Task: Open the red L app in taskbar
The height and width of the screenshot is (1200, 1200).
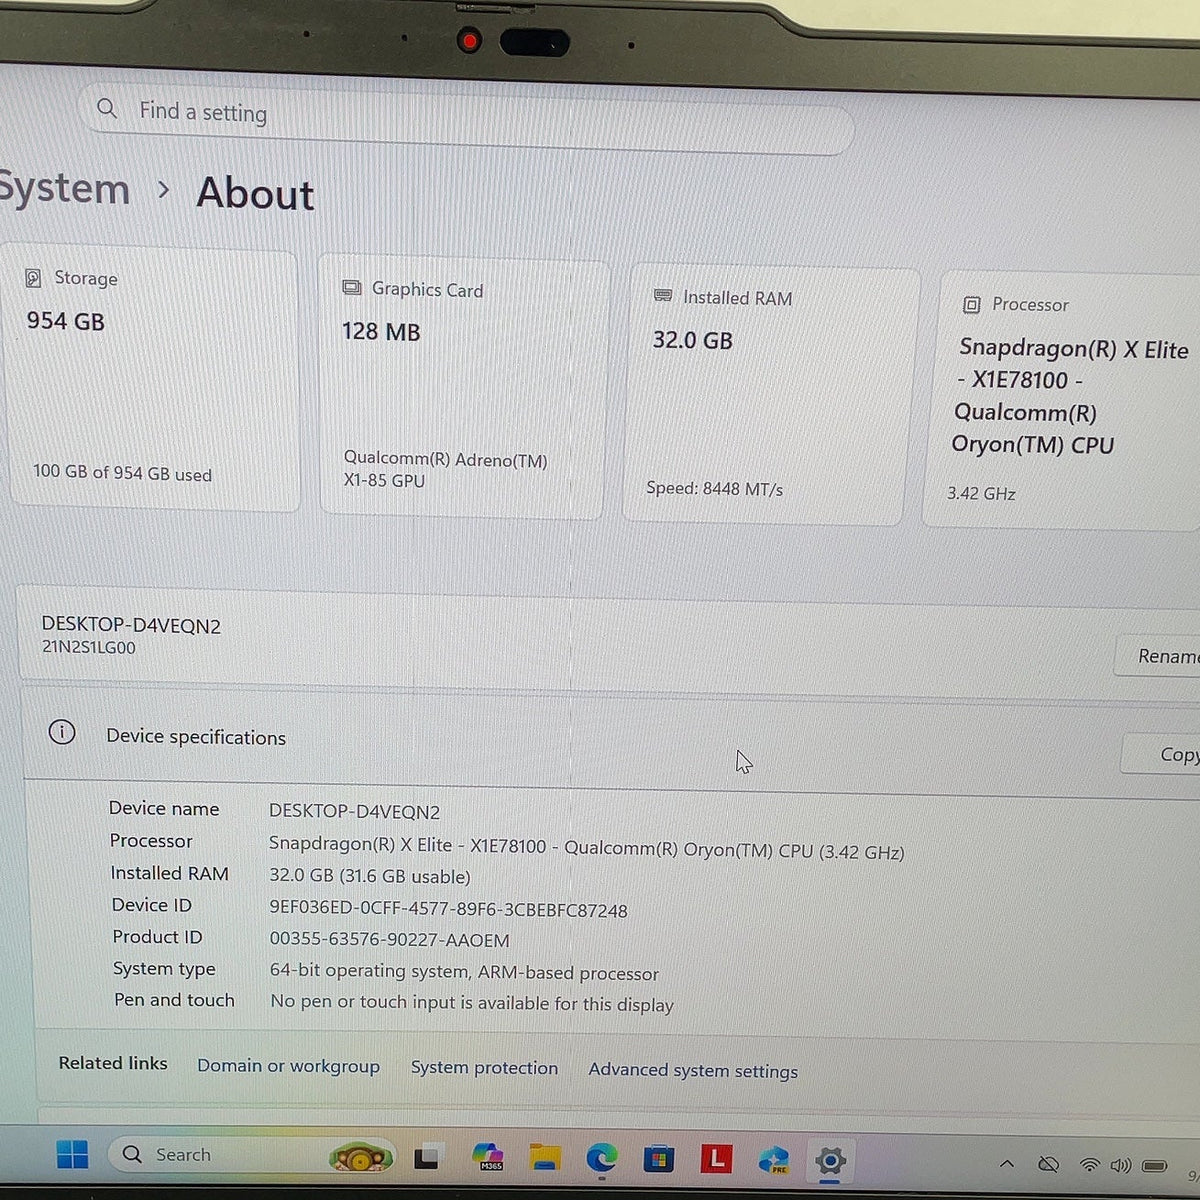Action: coord(714,1160)
